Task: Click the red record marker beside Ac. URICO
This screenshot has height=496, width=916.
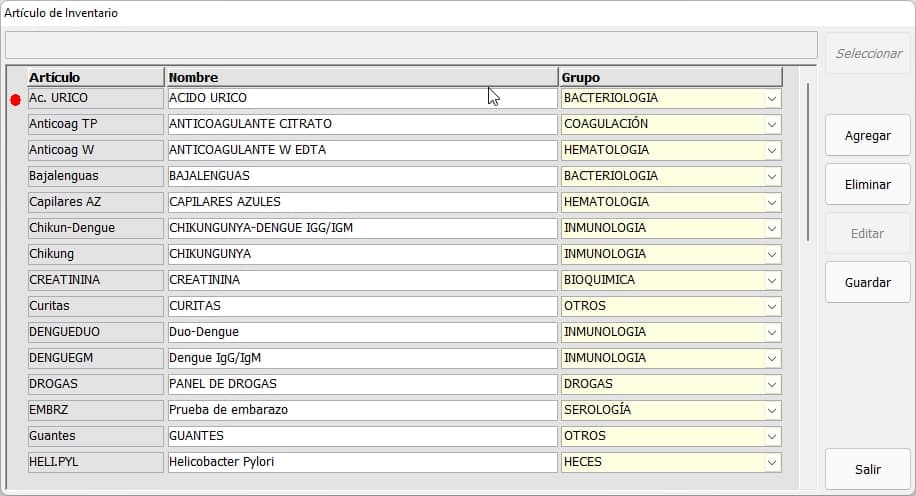Action: click(16, 100)
